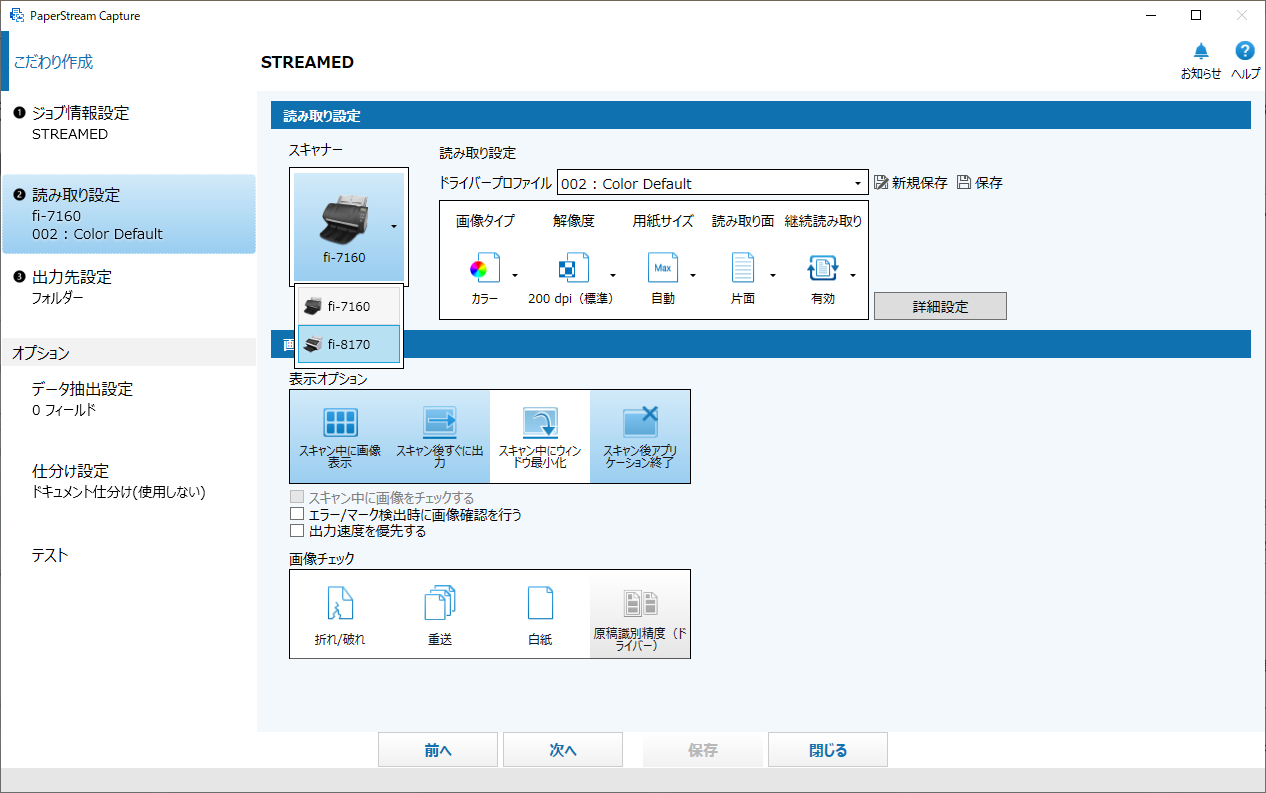Click the 折れ/破れ image check icon
This screenshot has height=793, width=1266.
340,603
